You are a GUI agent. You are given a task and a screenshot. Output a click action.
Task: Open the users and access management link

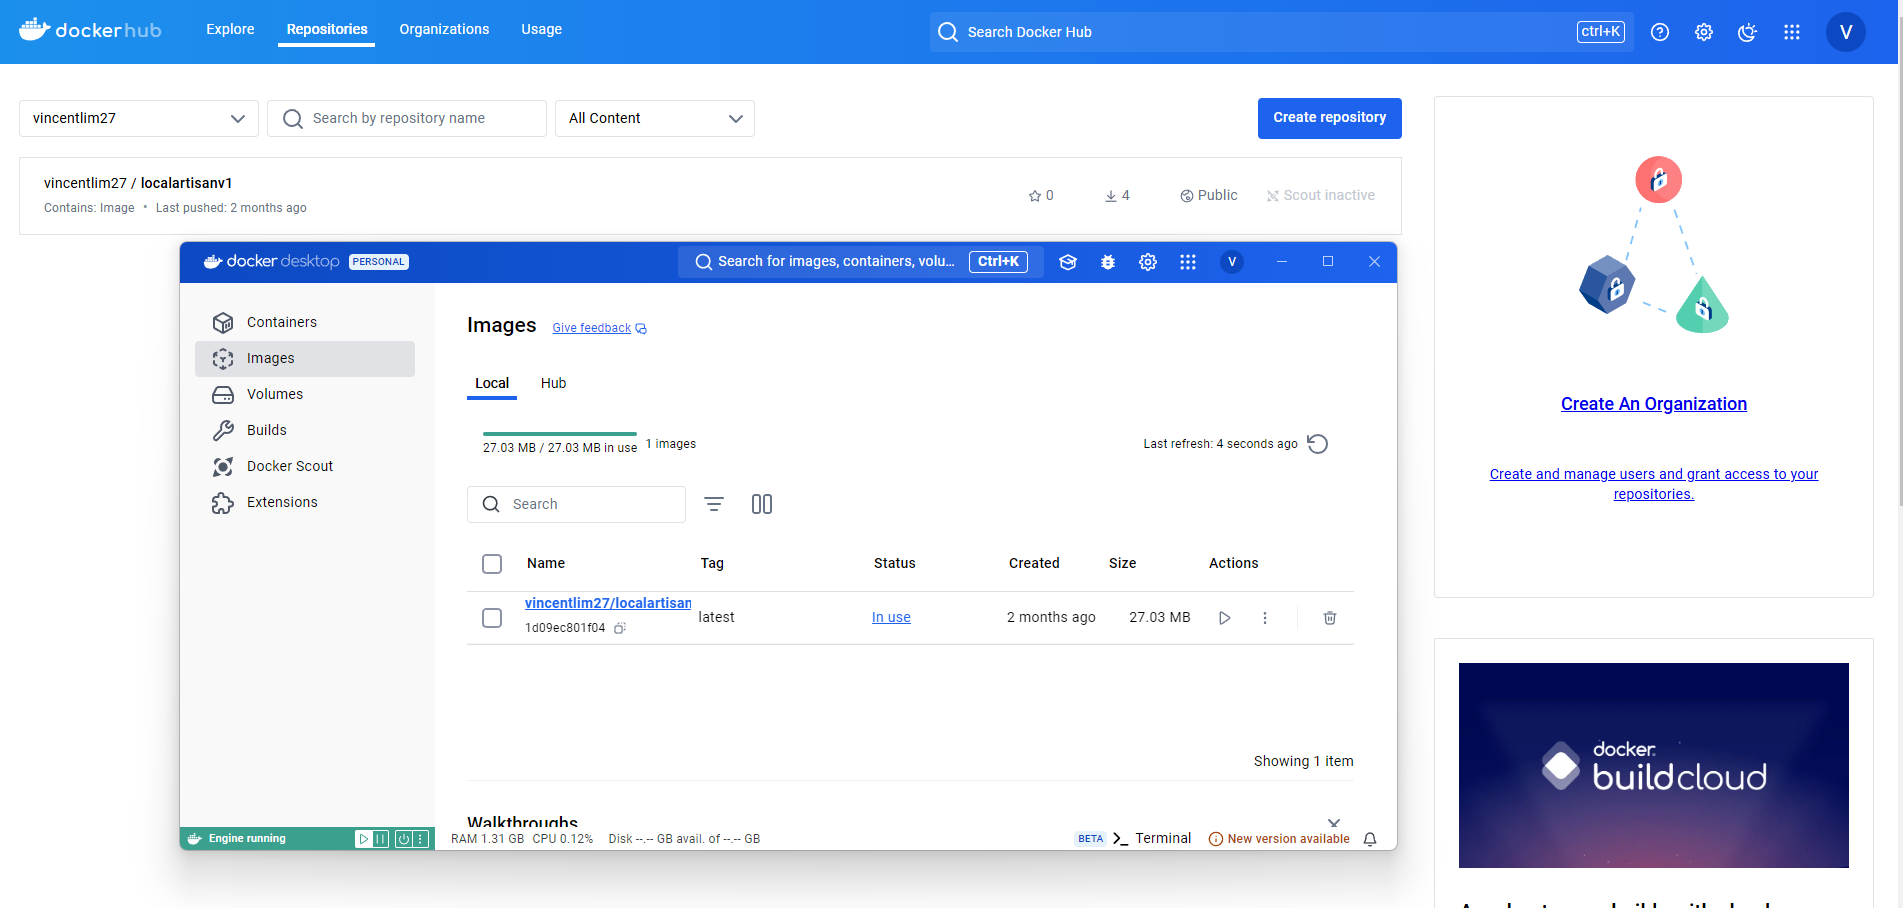(x=1654, y=484)
